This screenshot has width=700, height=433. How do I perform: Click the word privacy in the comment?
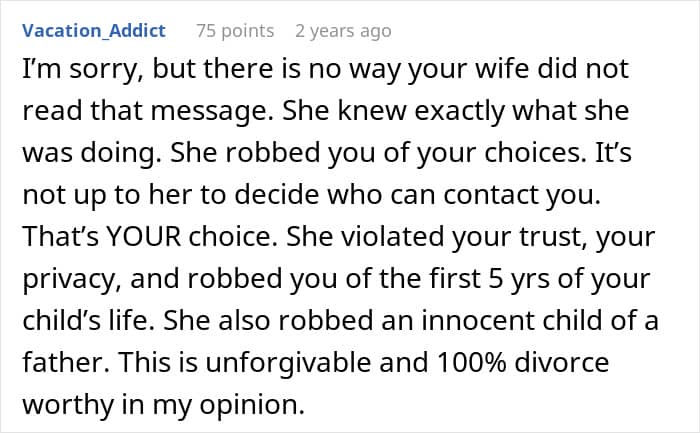tap(72, 280)
